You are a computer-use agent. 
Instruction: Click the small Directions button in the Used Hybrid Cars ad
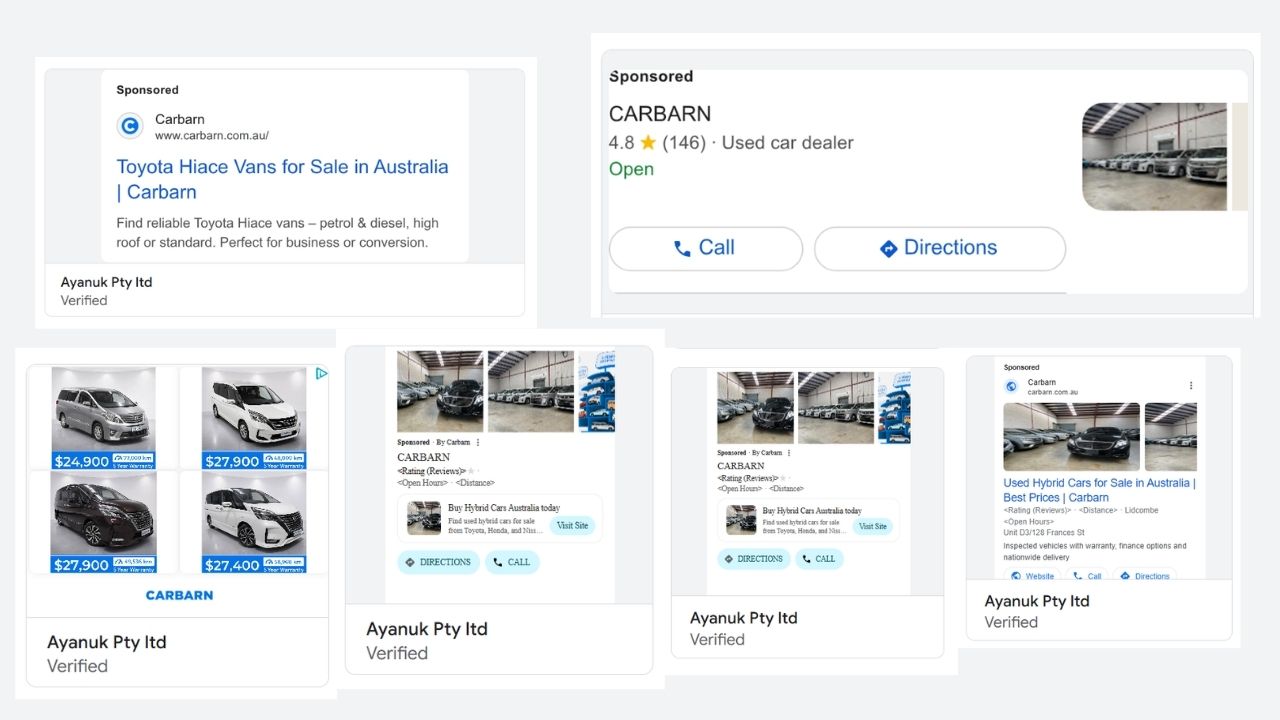pos(1144,576)
